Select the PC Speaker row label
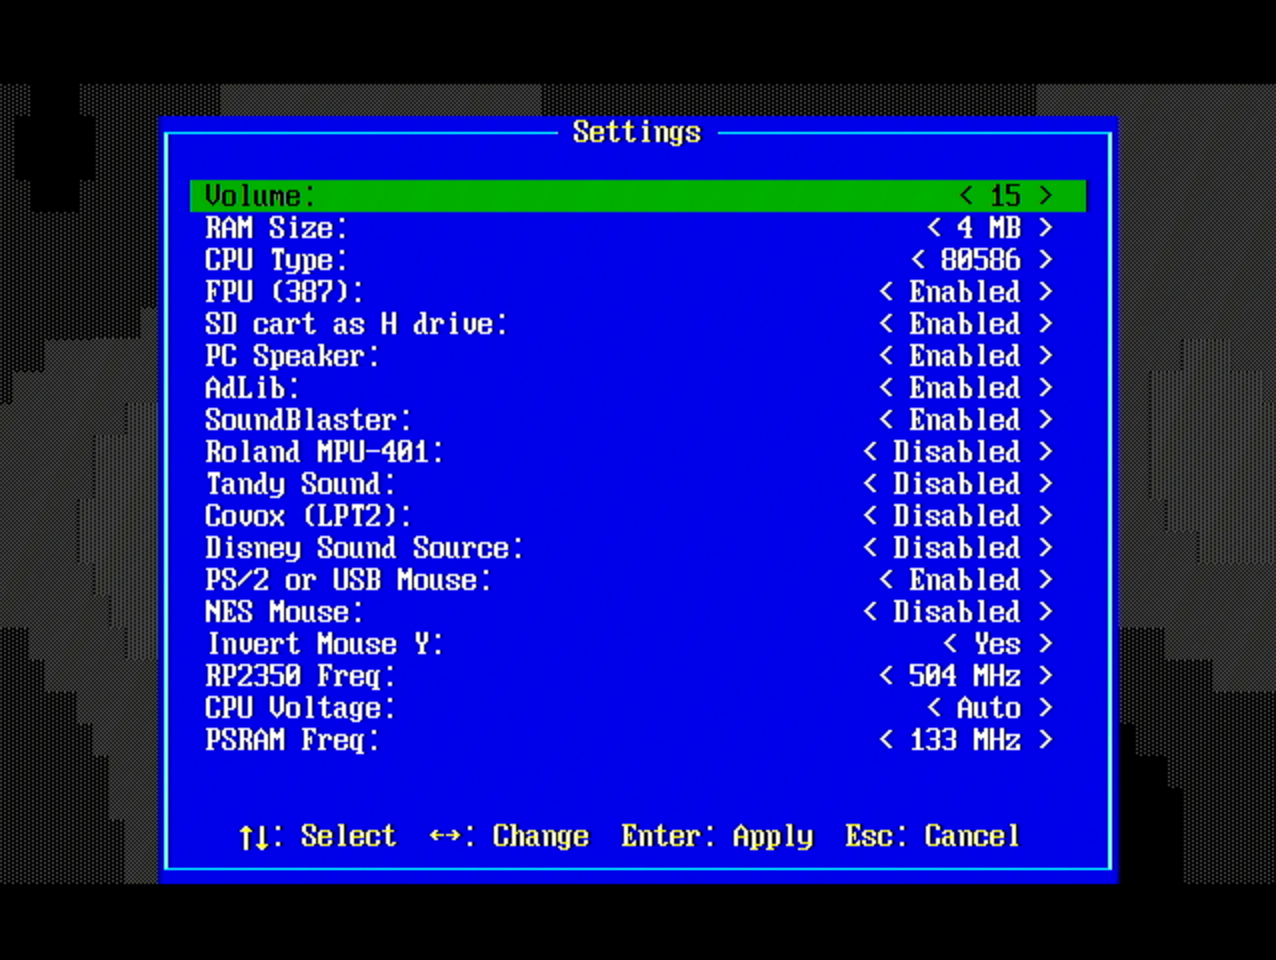1276x960 pixels. 292,356
